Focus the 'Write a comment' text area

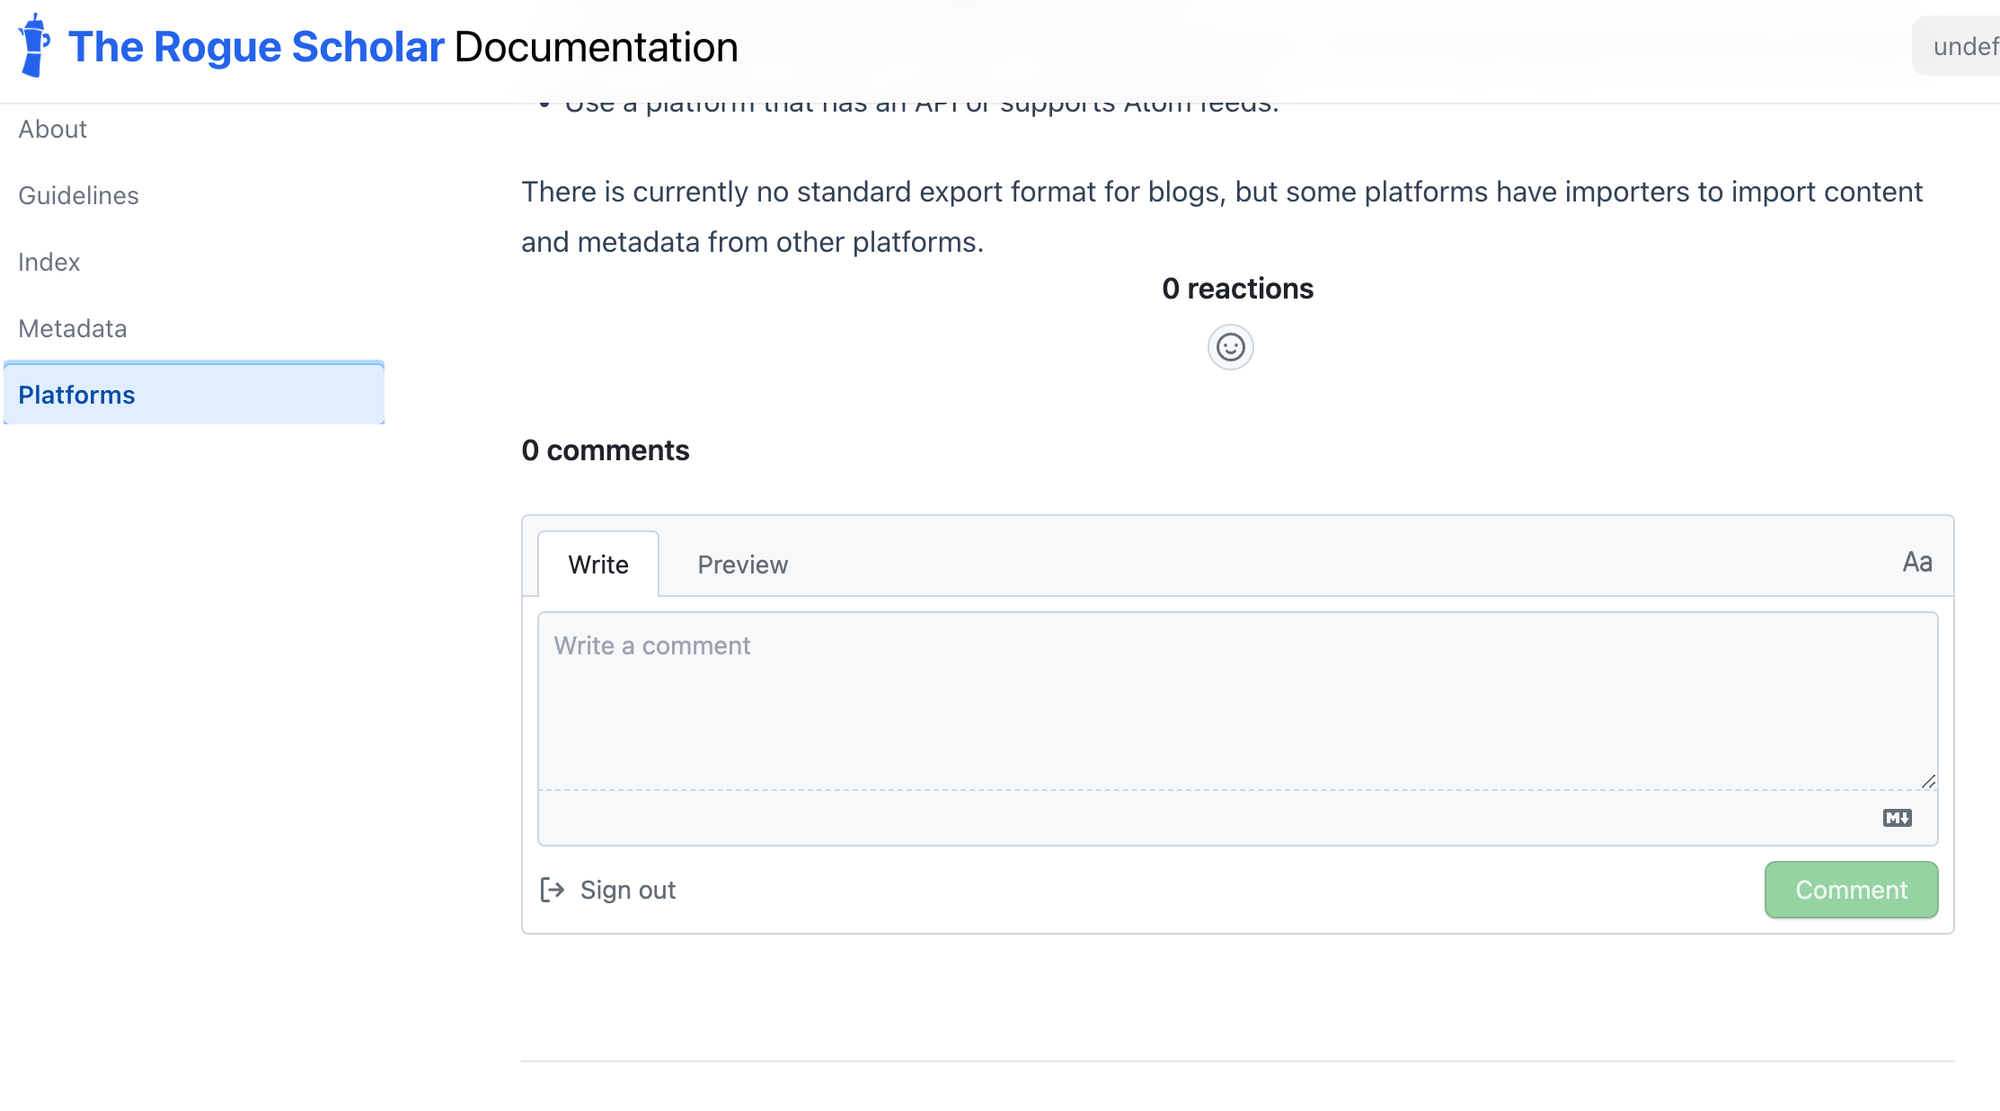[1236, 700]
